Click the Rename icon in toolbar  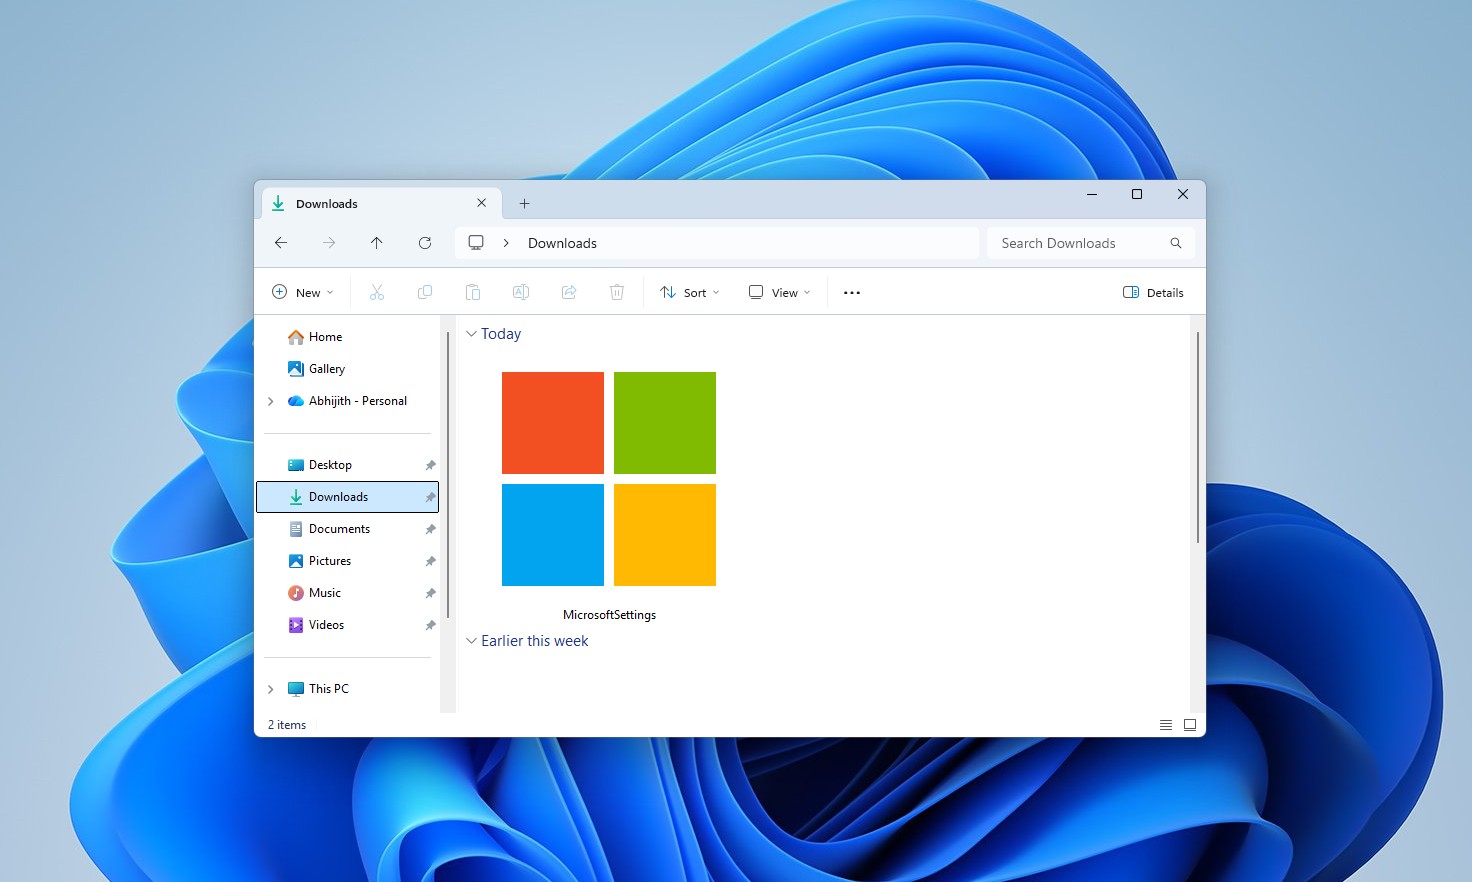click(521, 292)
